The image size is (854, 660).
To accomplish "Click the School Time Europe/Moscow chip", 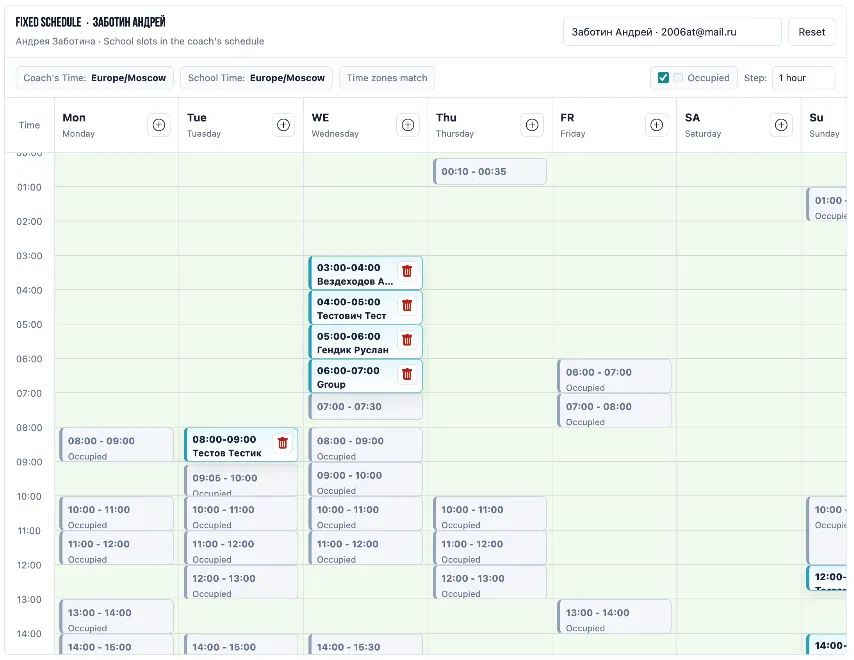I will [x=256, y=77].
